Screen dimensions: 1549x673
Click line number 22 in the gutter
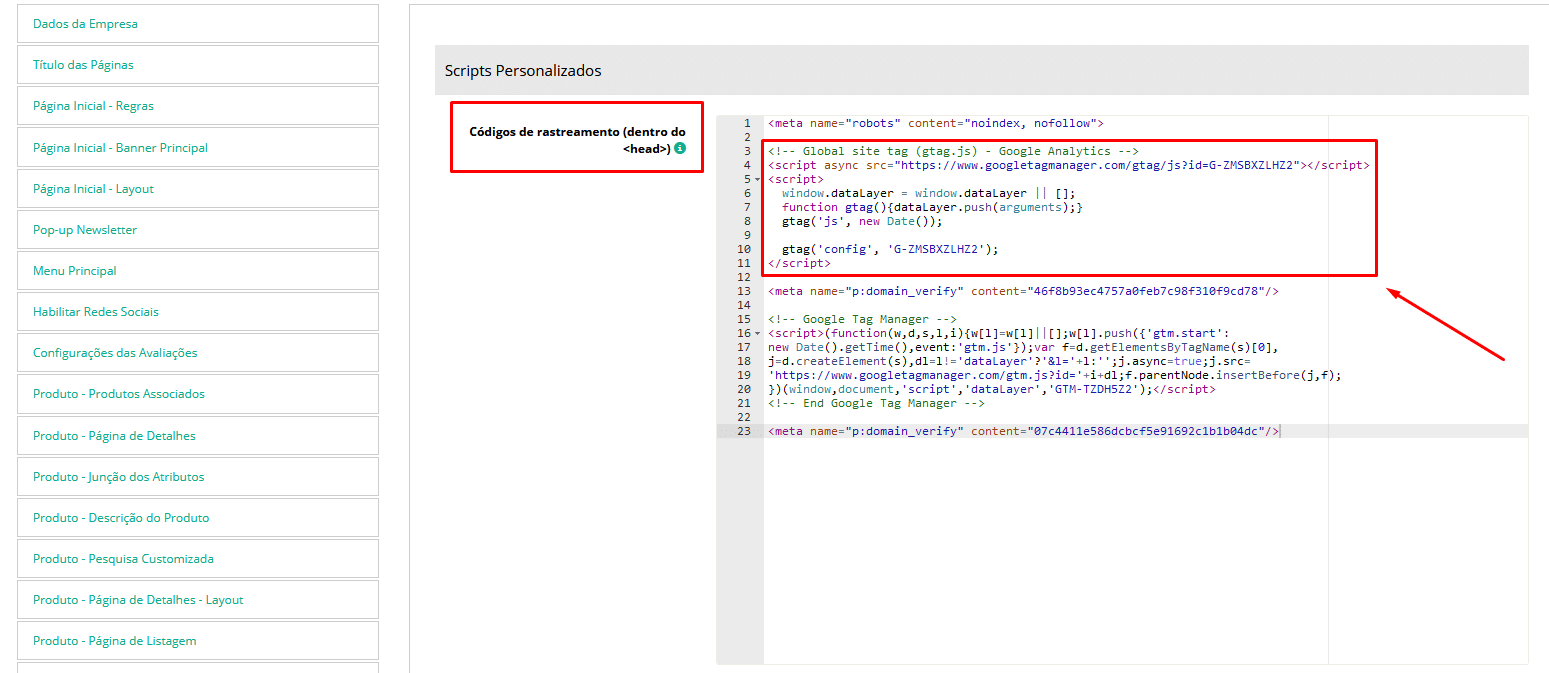[x=743, y=417]
